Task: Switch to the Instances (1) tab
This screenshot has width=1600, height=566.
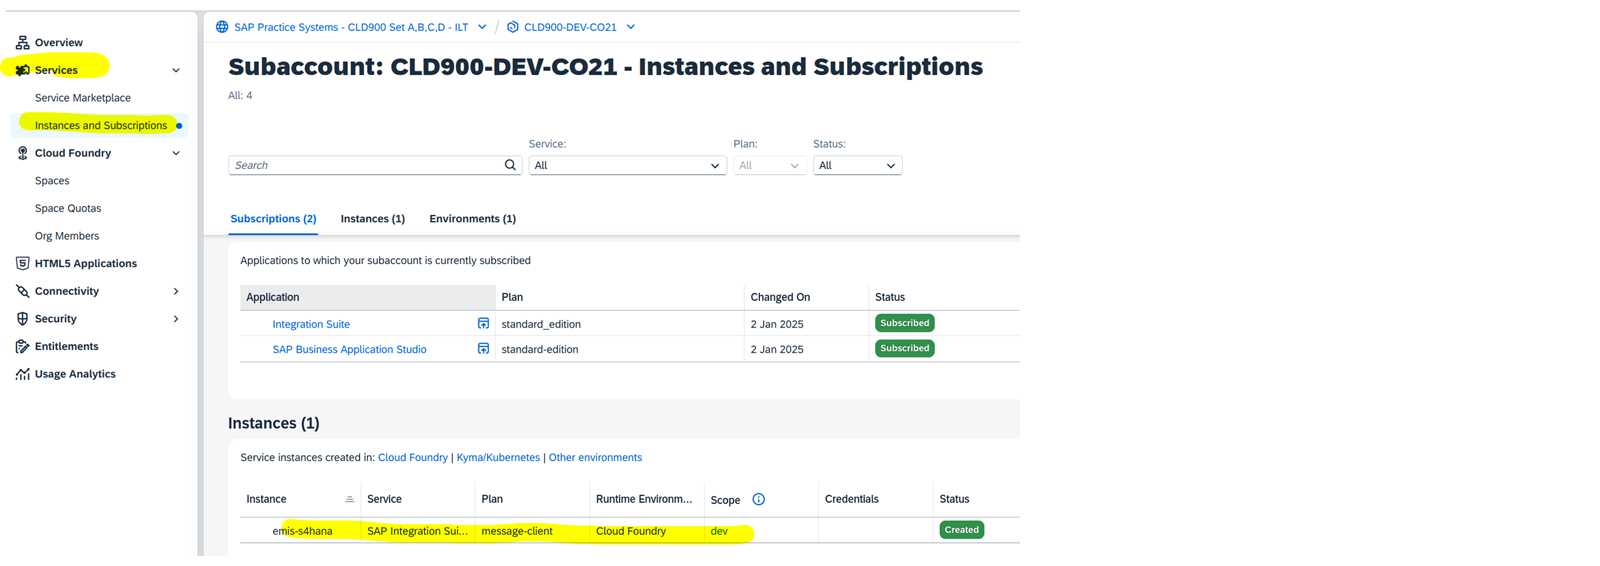Action: [x=372, y=218]
